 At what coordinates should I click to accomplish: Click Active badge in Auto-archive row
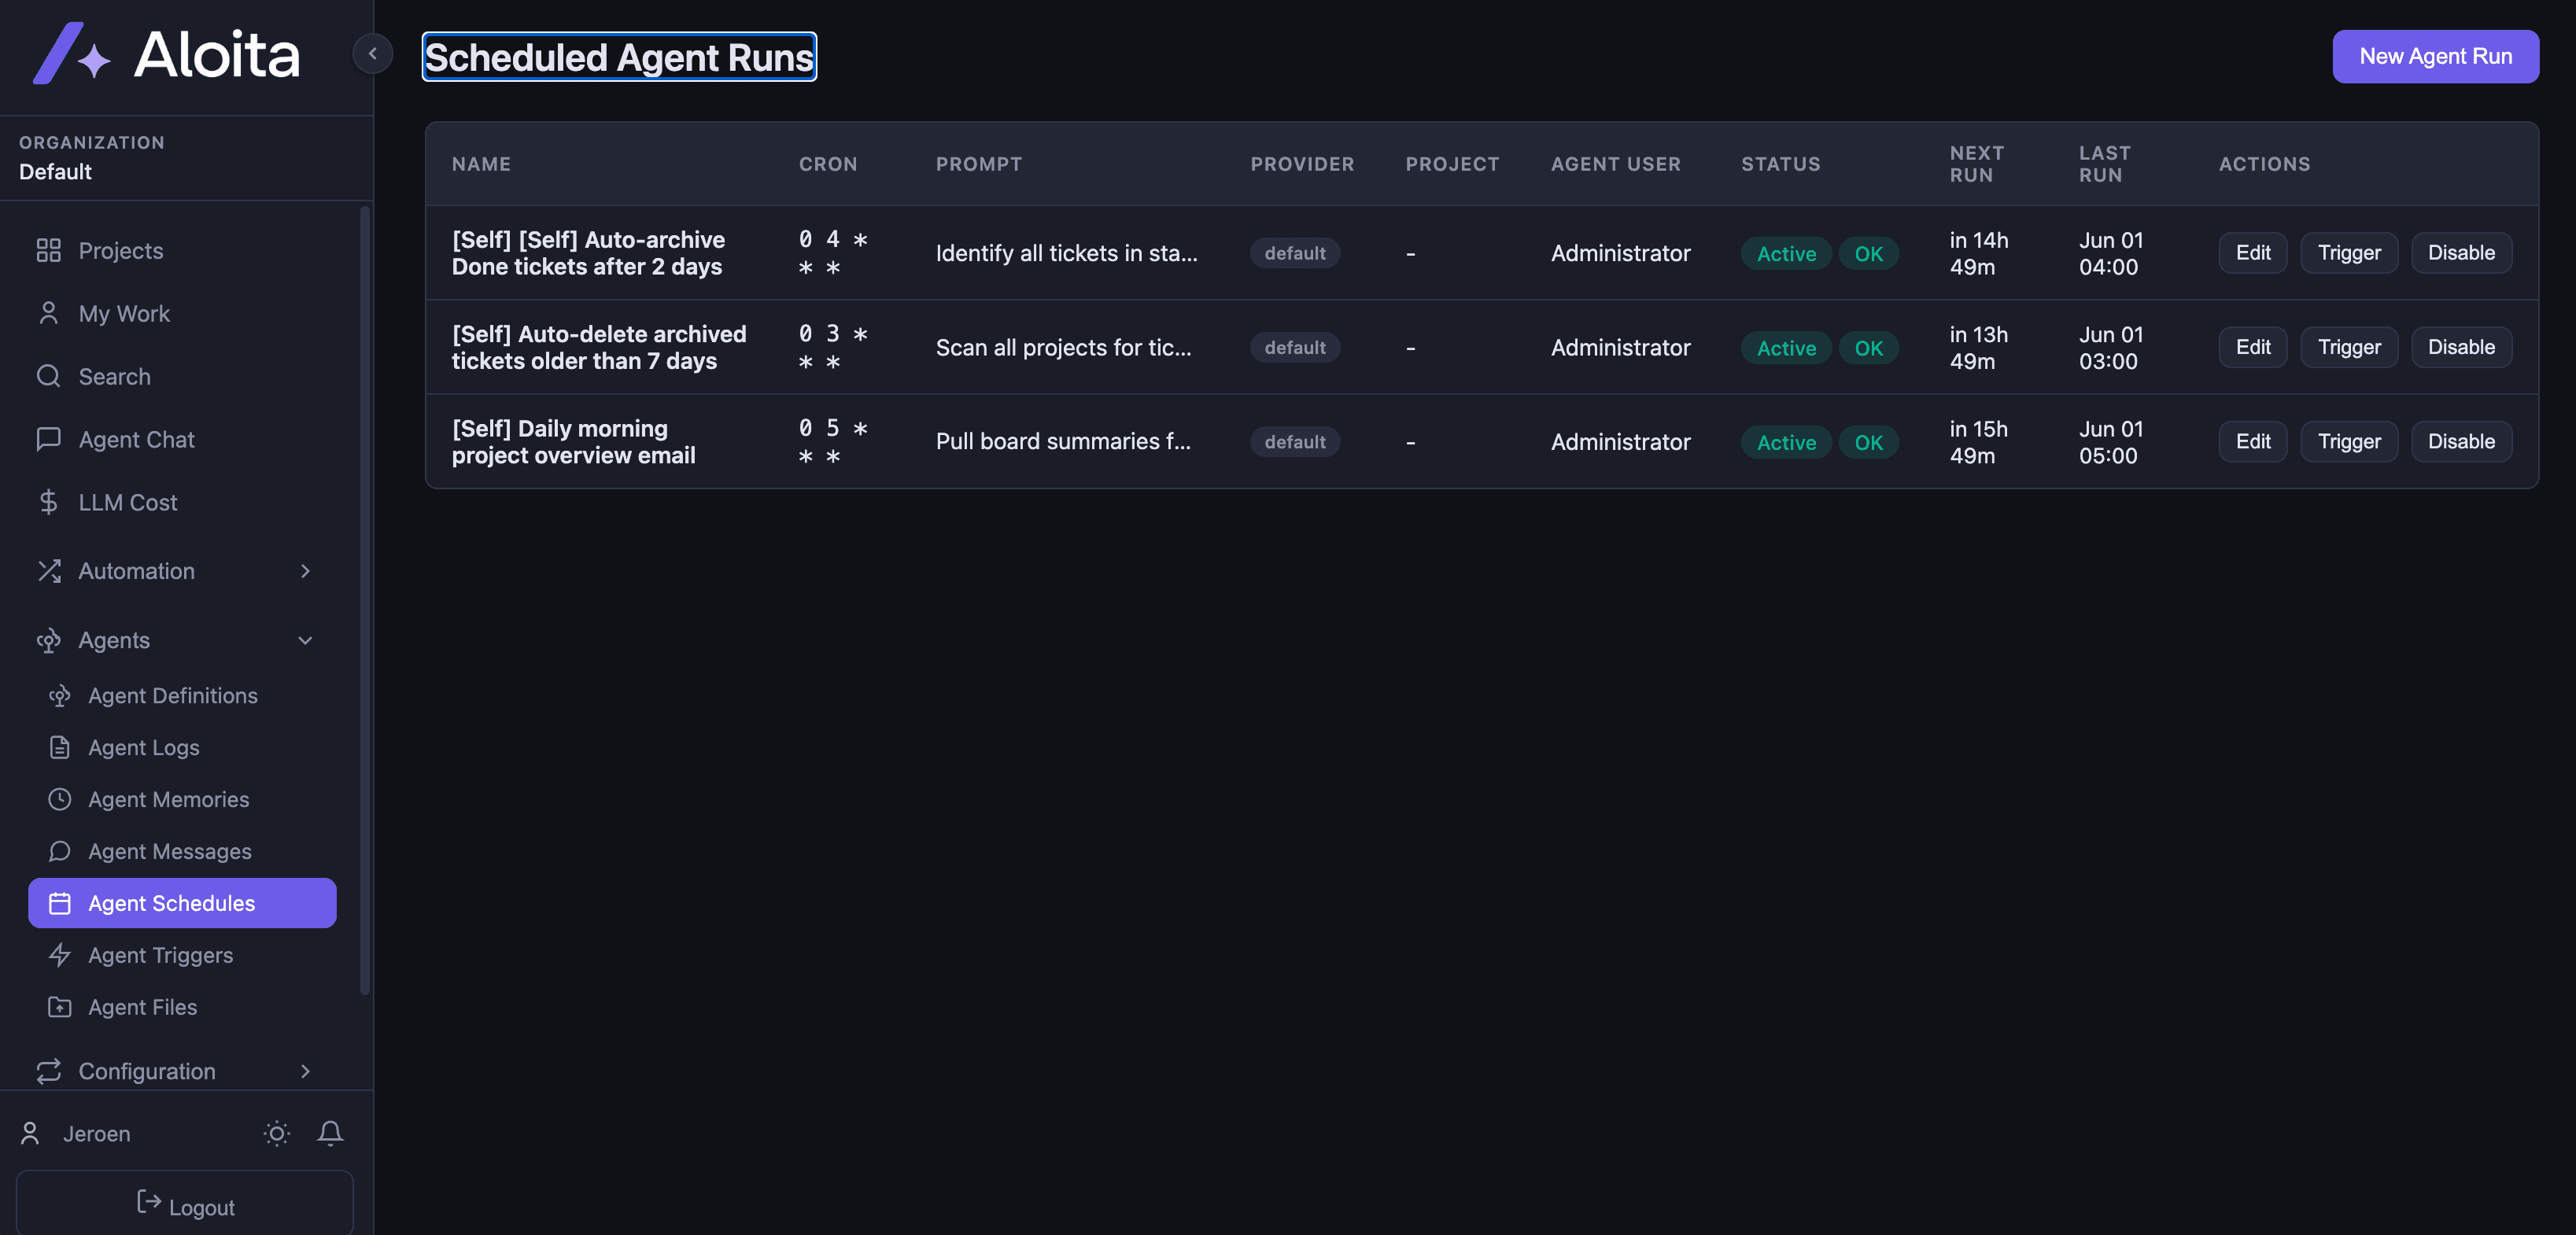pyautogui.click(x=1786, y=253)
